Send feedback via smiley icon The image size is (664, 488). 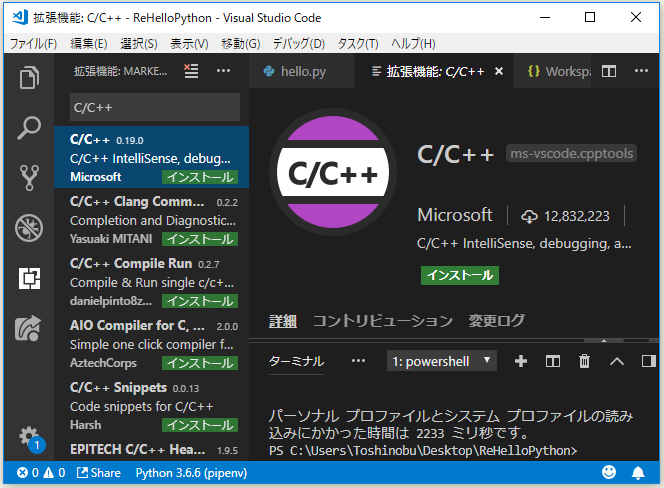[x=609, y=472]
